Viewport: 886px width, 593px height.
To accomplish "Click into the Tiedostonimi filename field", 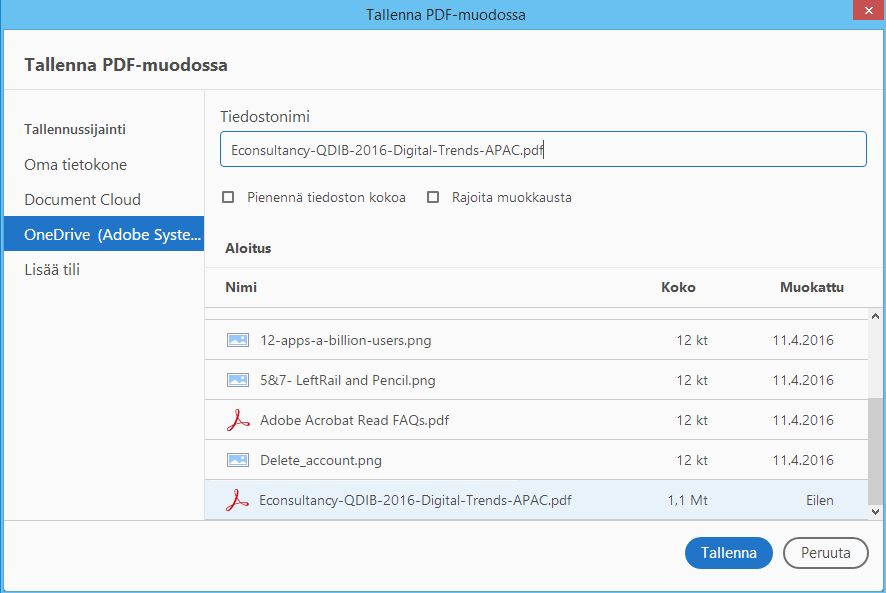I will pos(543,150).
